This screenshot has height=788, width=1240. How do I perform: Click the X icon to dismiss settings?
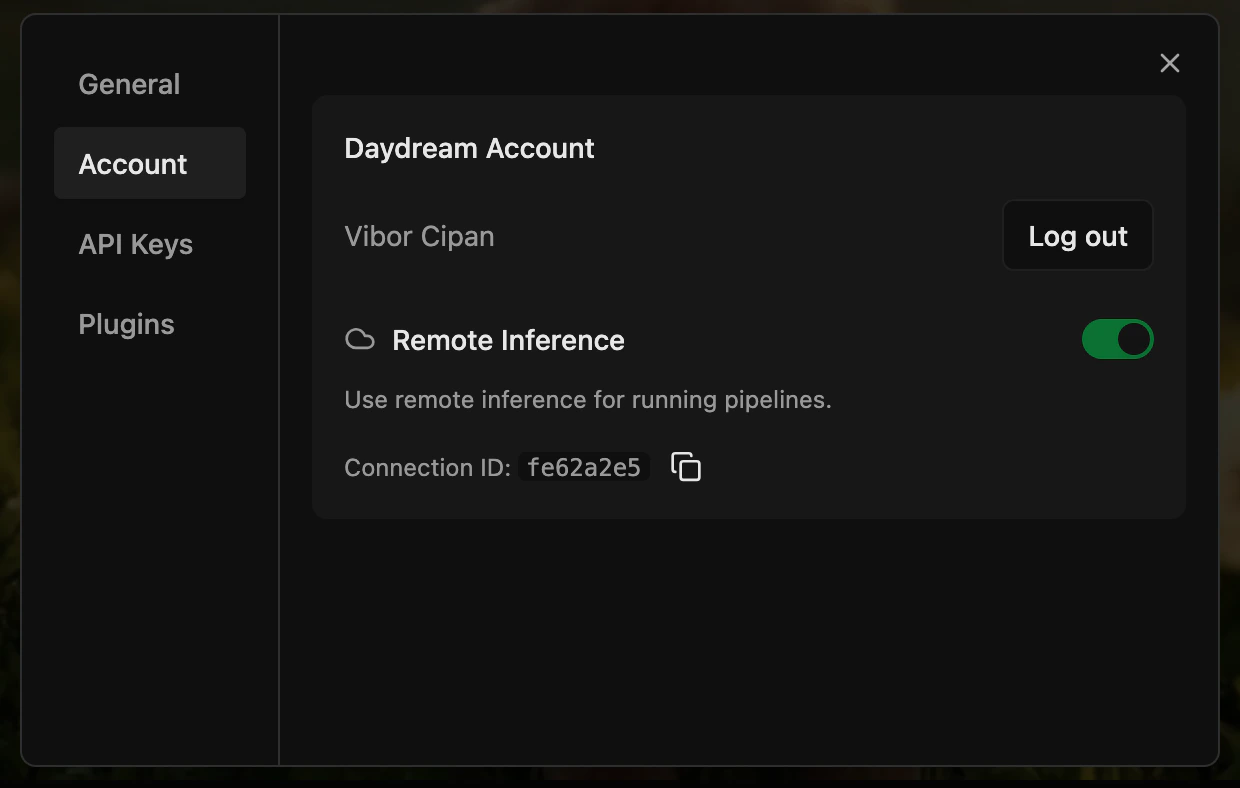click(x=1169, y=63)
